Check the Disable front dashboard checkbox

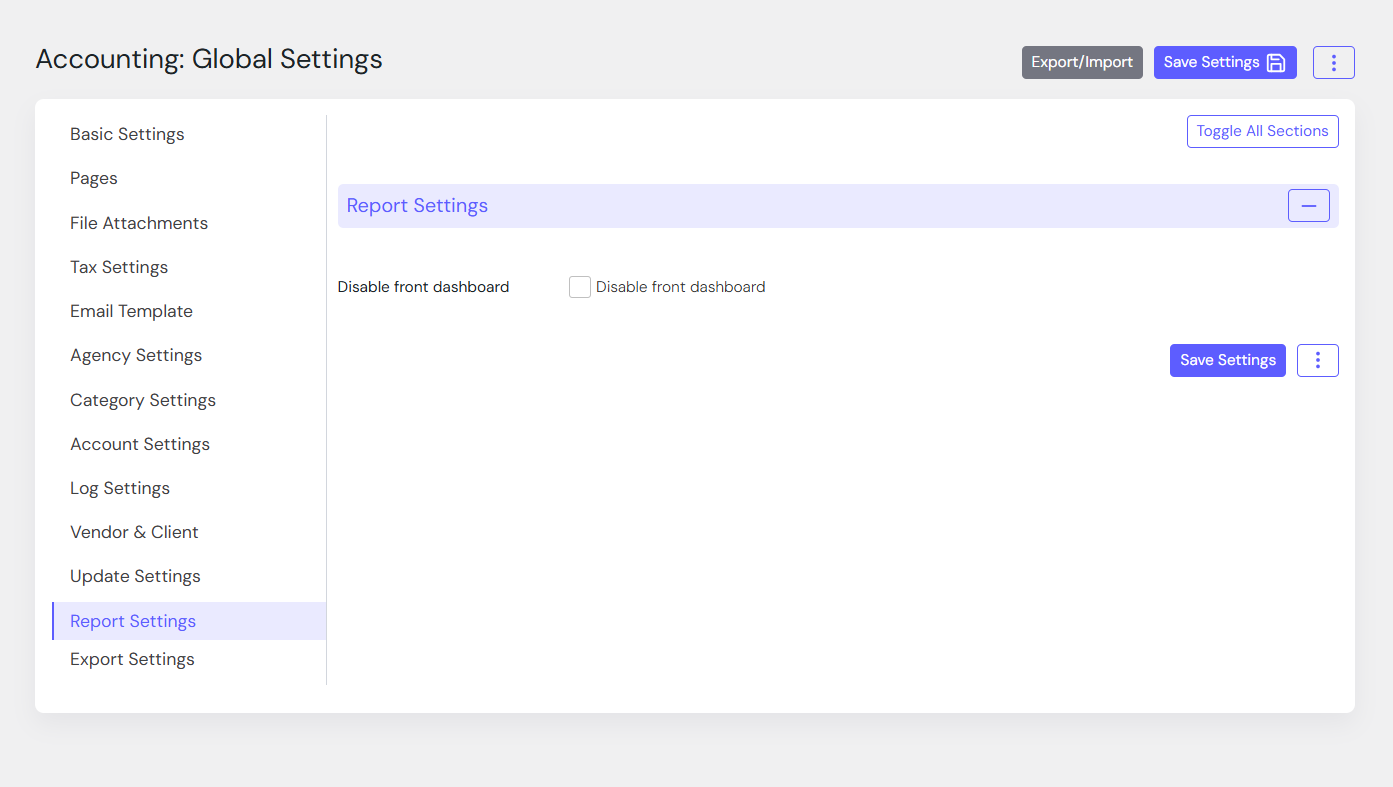tap(580, 287)
